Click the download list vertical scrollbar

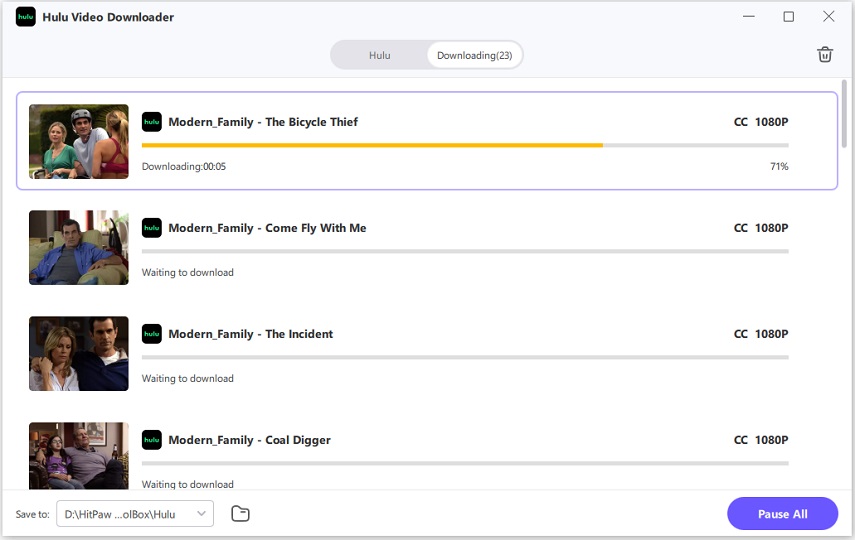844,113
